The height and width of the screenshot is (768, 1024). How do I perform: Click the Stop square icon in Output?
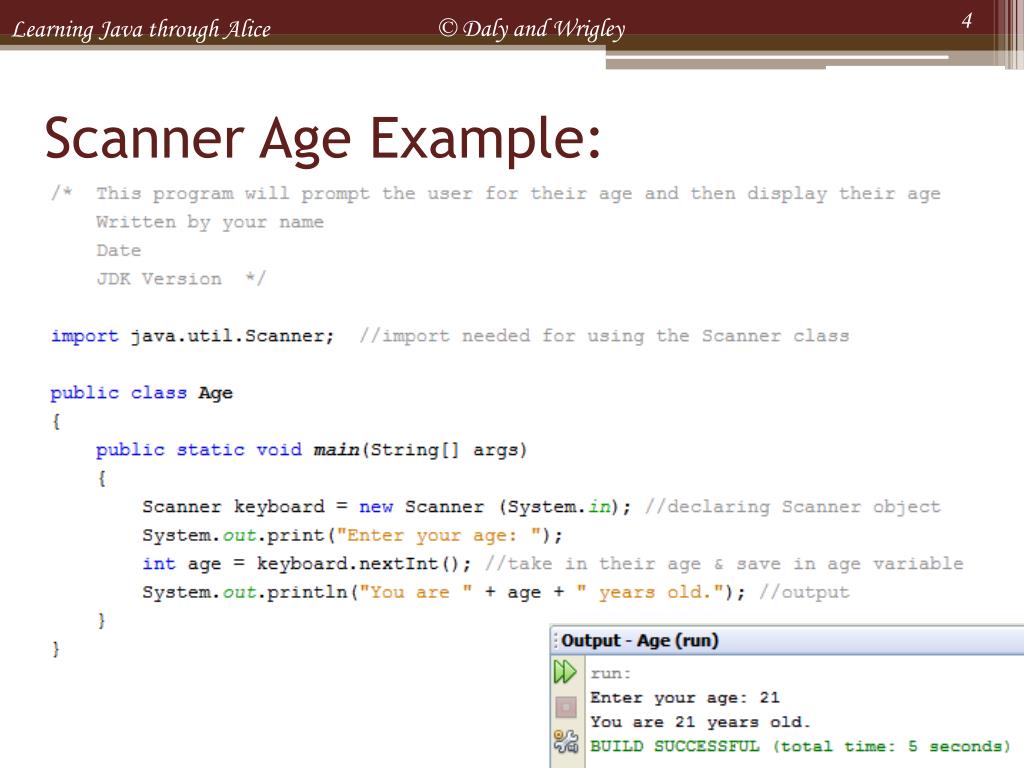click(566, 707)
